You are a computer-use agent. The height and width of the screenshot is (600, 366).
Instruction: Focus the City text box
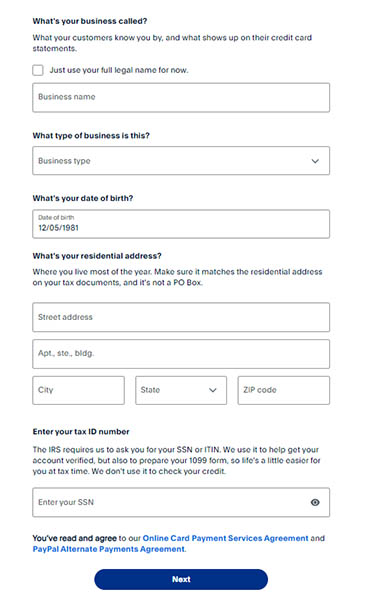(x=78, y=390)
